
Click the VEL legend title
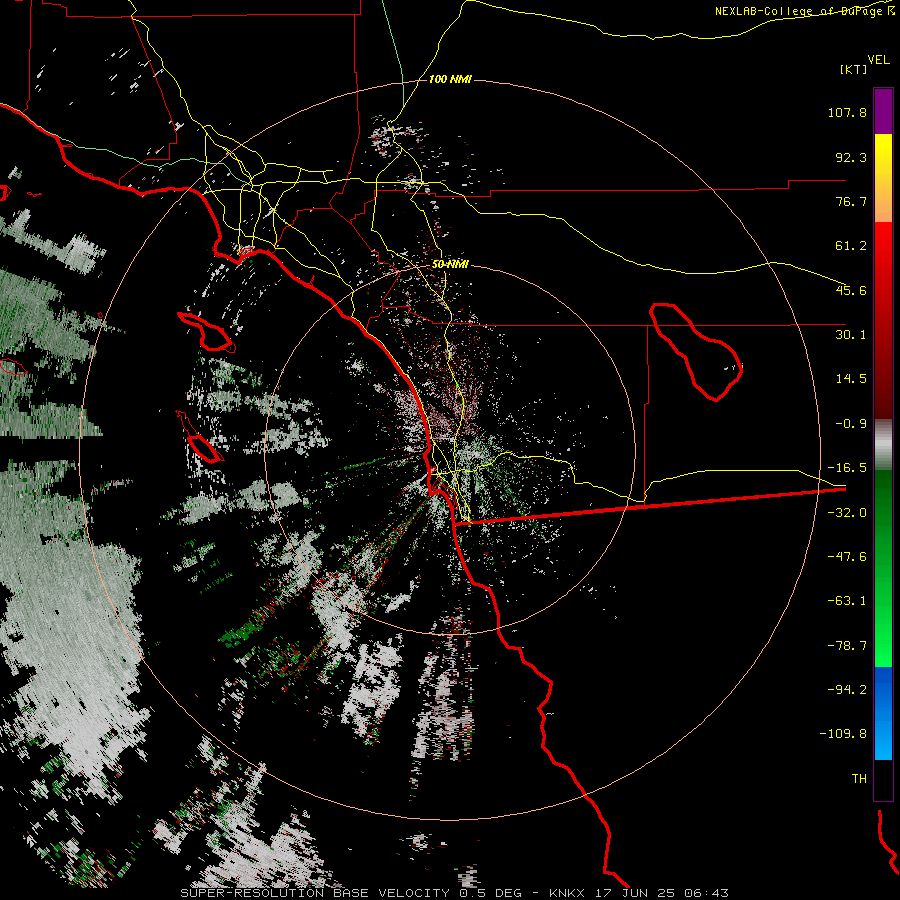[879, 60]
